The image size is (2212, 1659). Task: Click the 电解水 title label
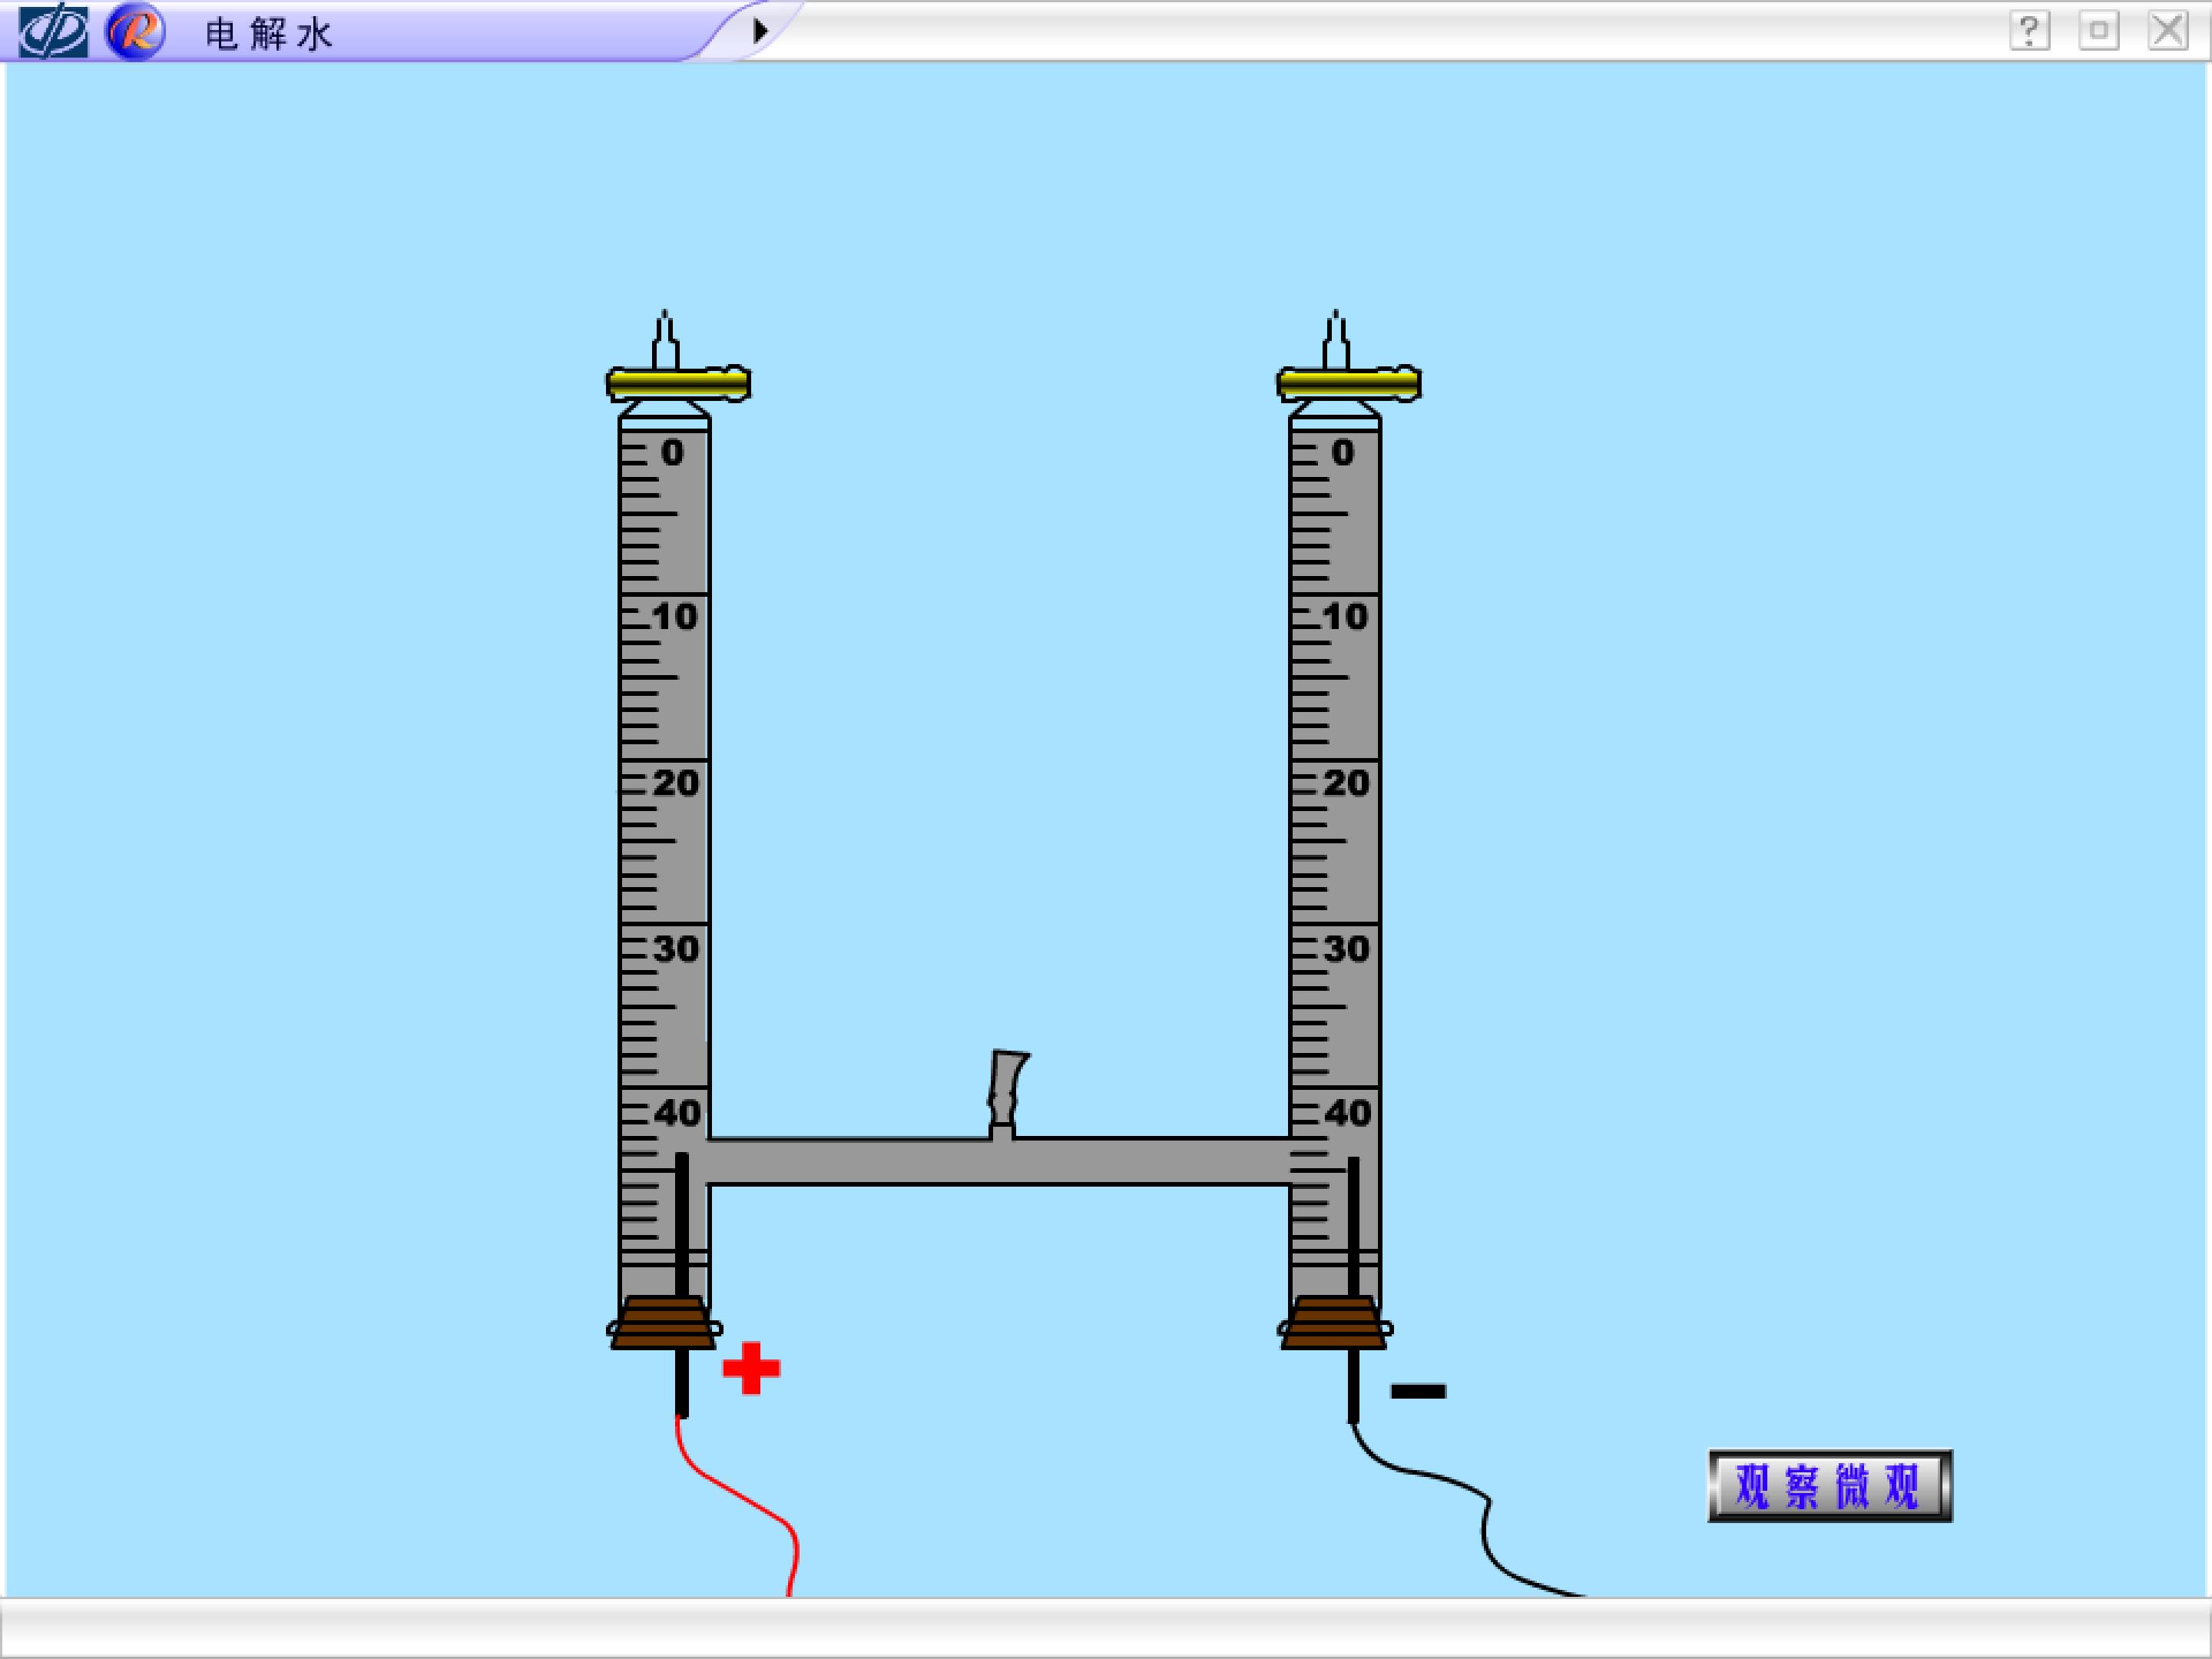tap(268, 34)
